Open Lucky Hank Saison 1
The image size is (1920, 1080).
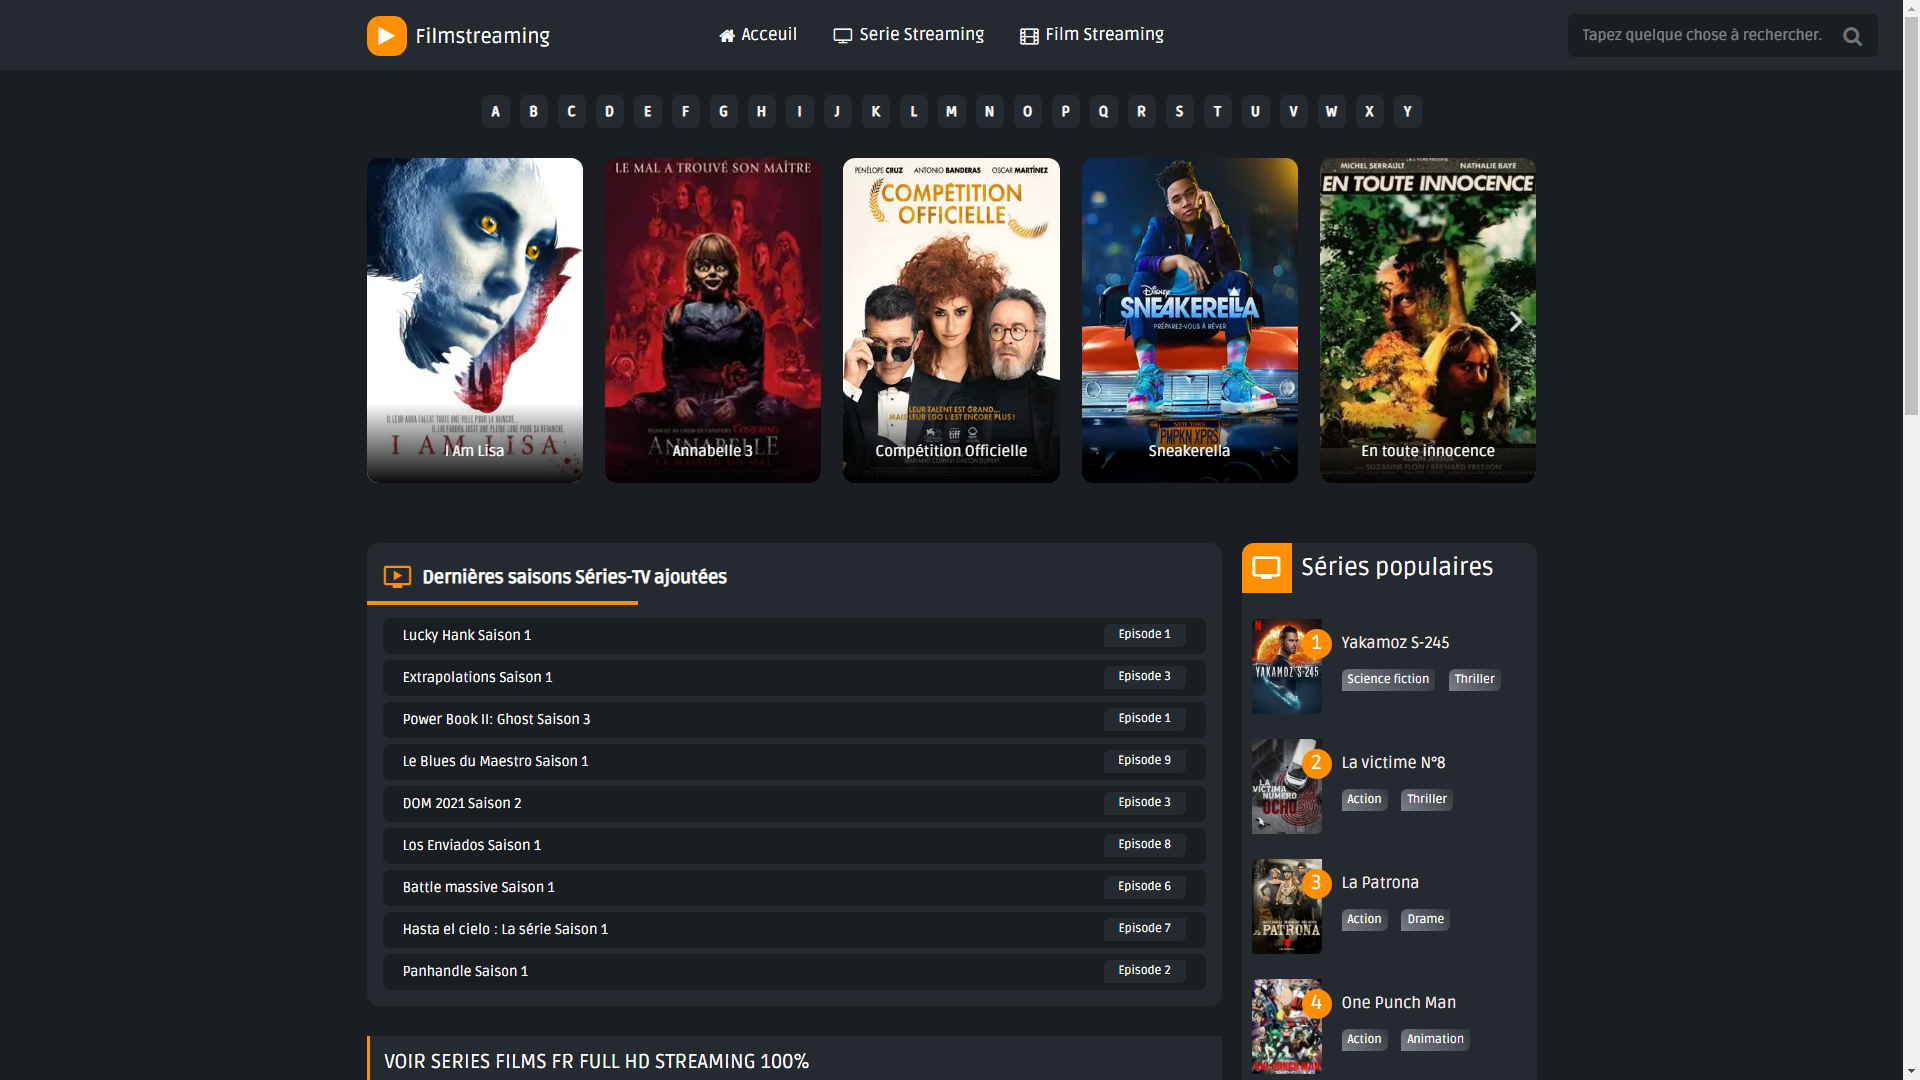point(794,636)
